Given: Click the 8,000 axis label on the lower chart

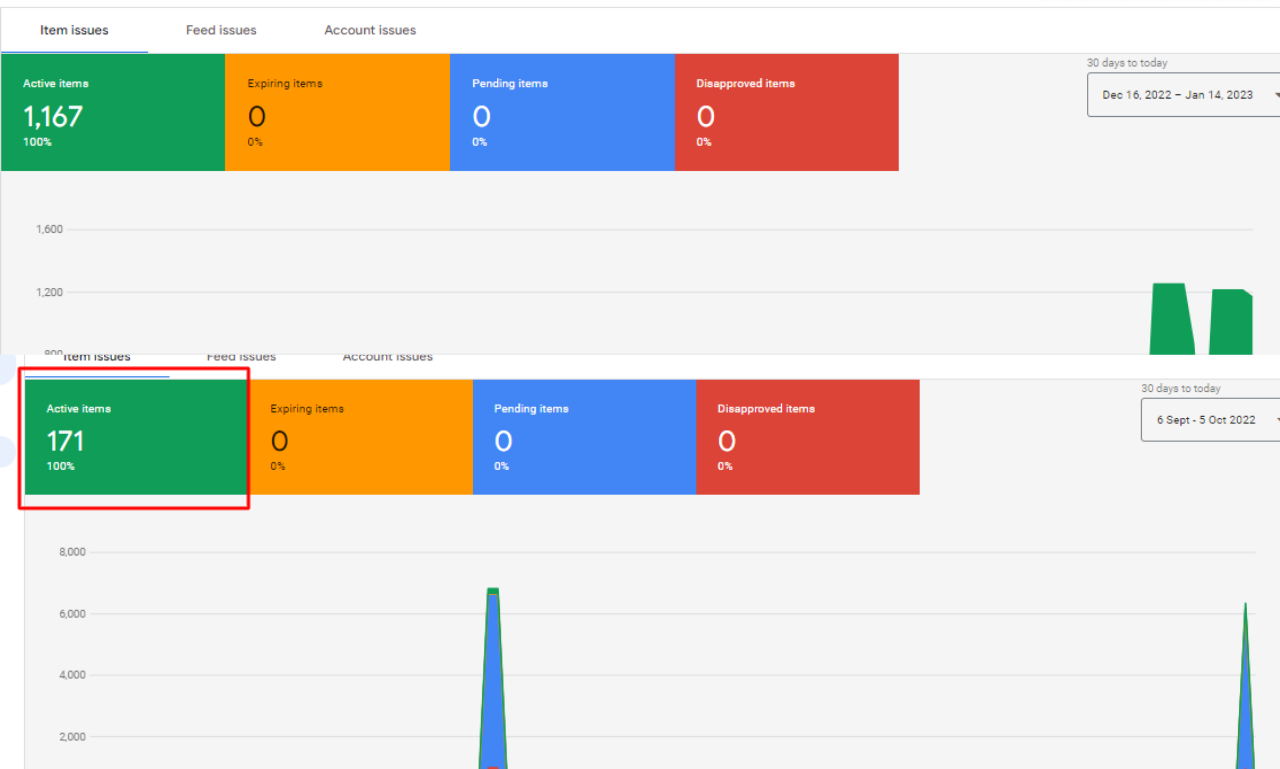Looking at the screenshot, I should tap(72, 551).
